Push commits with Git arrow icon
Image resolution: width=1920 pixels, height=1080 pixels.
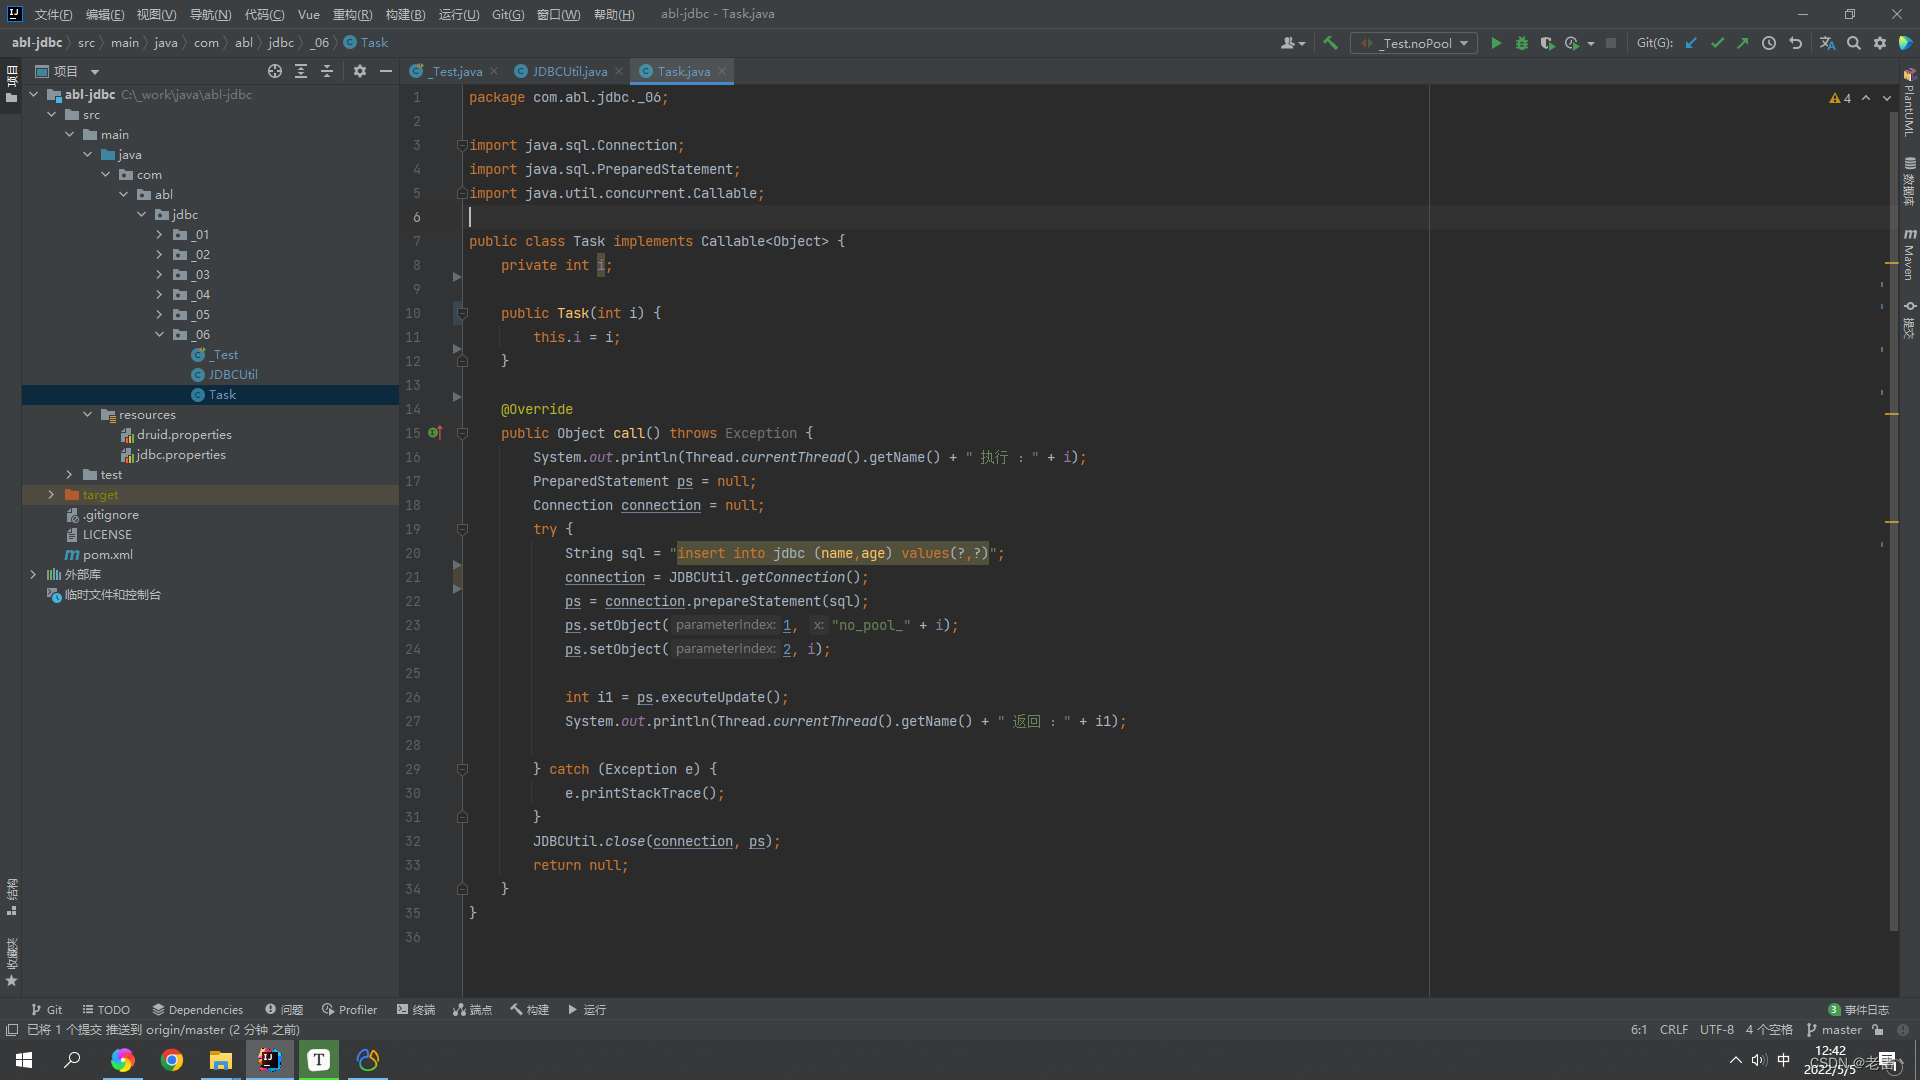(x=1743, y=43)
